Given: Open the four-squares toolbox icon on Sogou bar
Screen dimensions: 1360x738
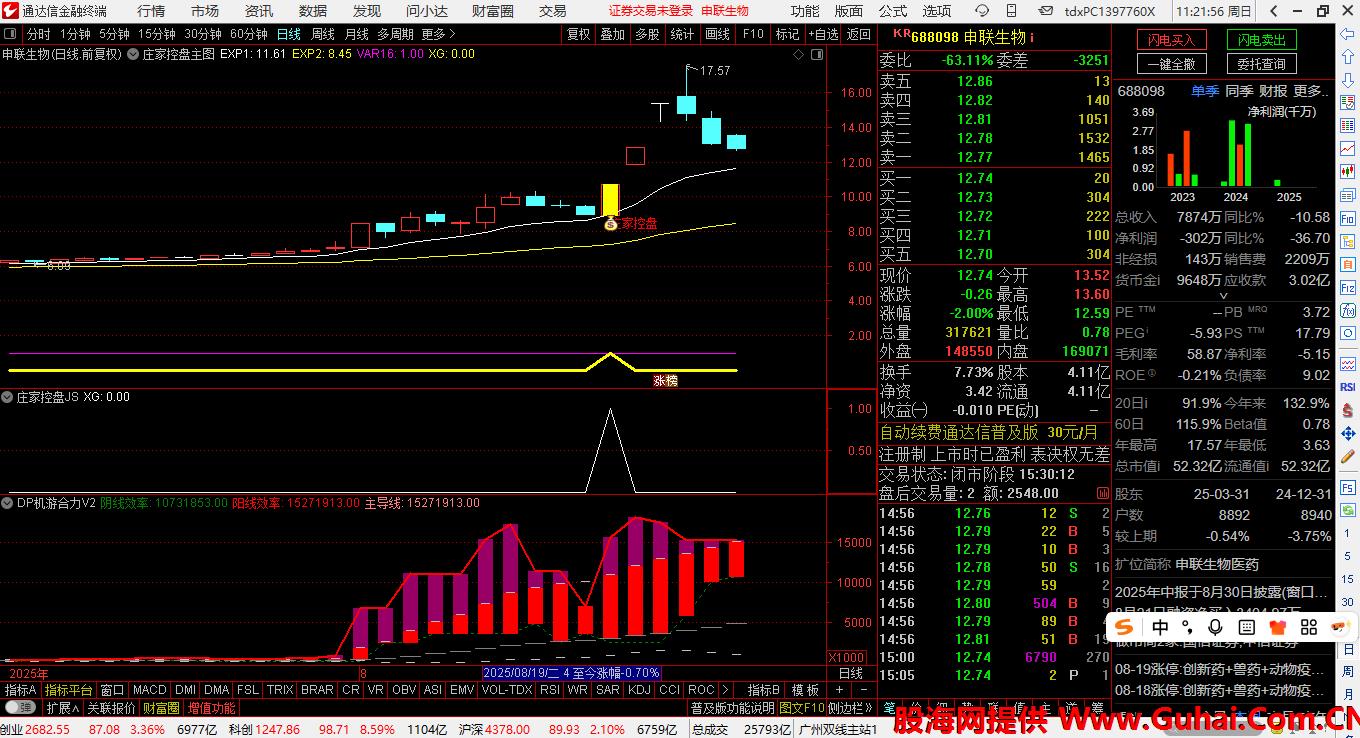Looking at the screenshot, I should coord(1308,627).
